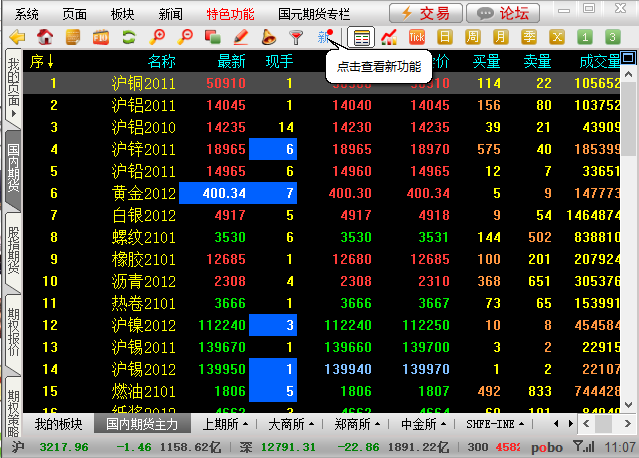Image resolution: width=639 pixels, height=458 pixels.
Task: Toggle the daily (日) period button
Action: pos(444,37)
